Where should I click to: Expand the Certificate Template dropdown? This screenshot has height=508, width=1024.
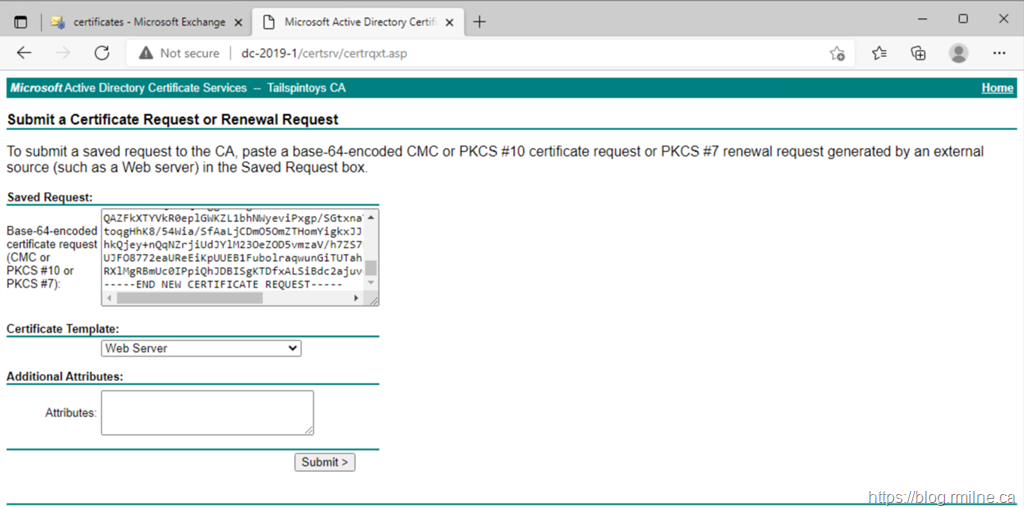coord(201,348)
